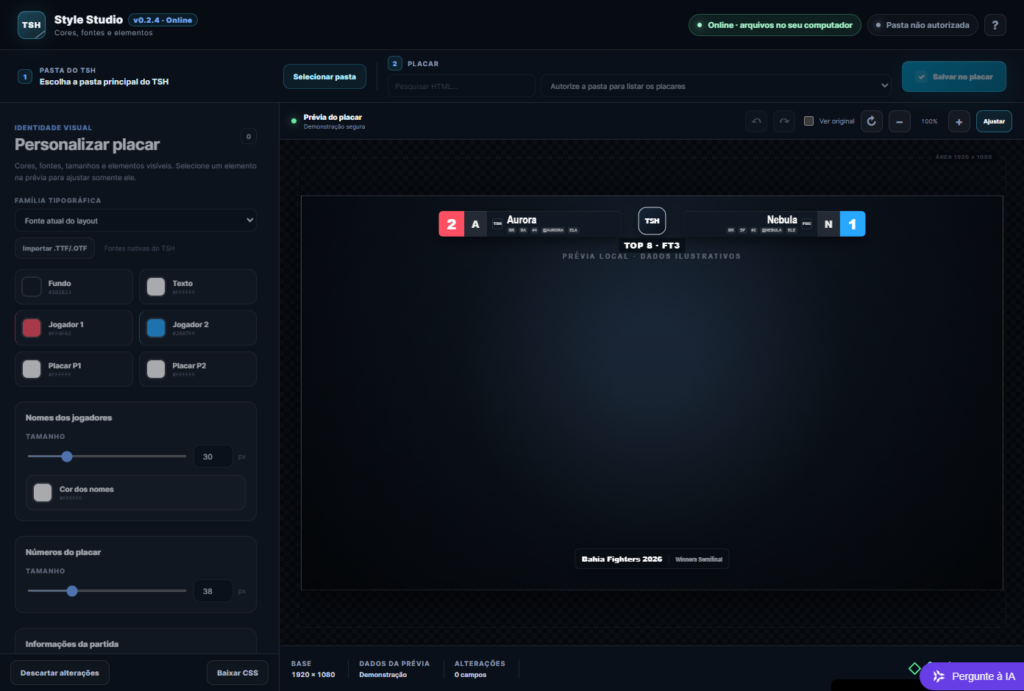Viewport: 1024px width, 691px height.
Task: Click the TSH logo in header
Action: pyautogui.click(x=31, y=25)
